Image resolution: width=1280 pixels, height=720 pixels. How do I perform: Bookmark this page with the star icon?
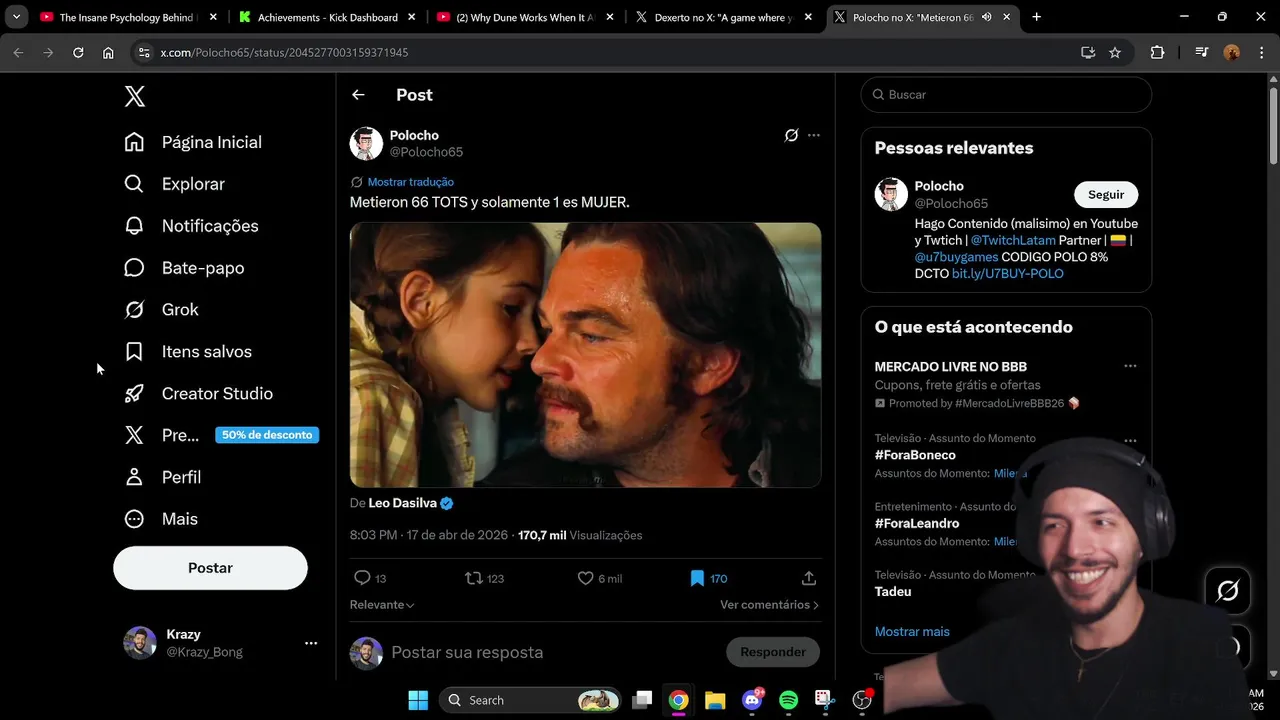[x=1115, y=52]
